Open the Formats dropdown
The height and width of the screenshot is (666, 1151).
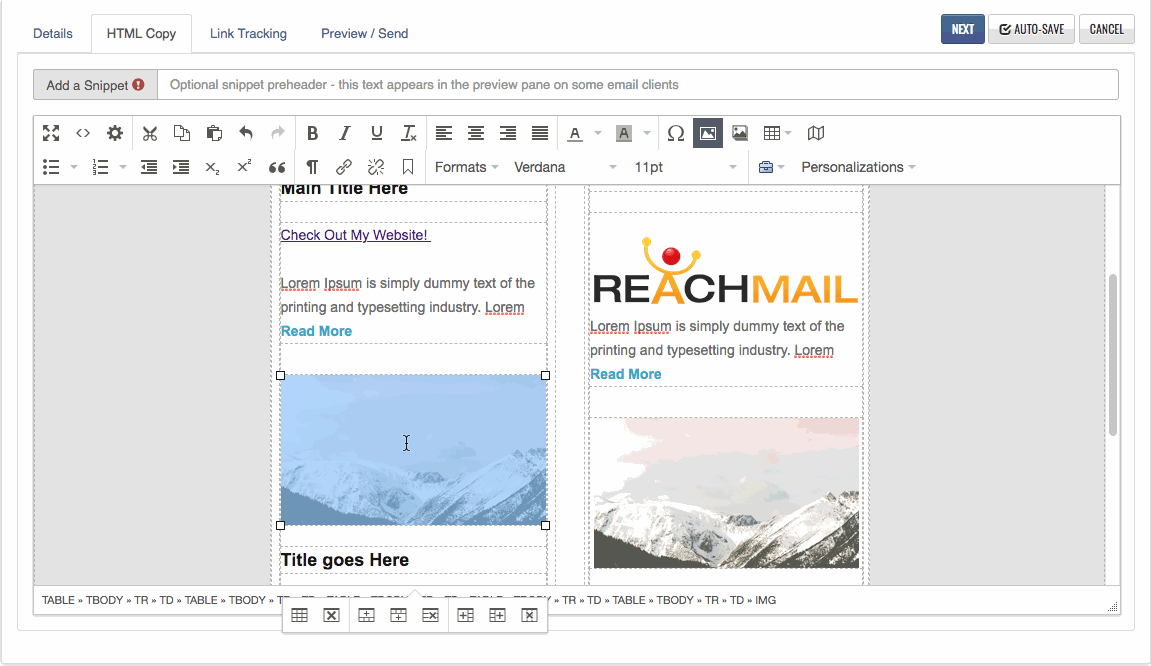tap(466, 167)
